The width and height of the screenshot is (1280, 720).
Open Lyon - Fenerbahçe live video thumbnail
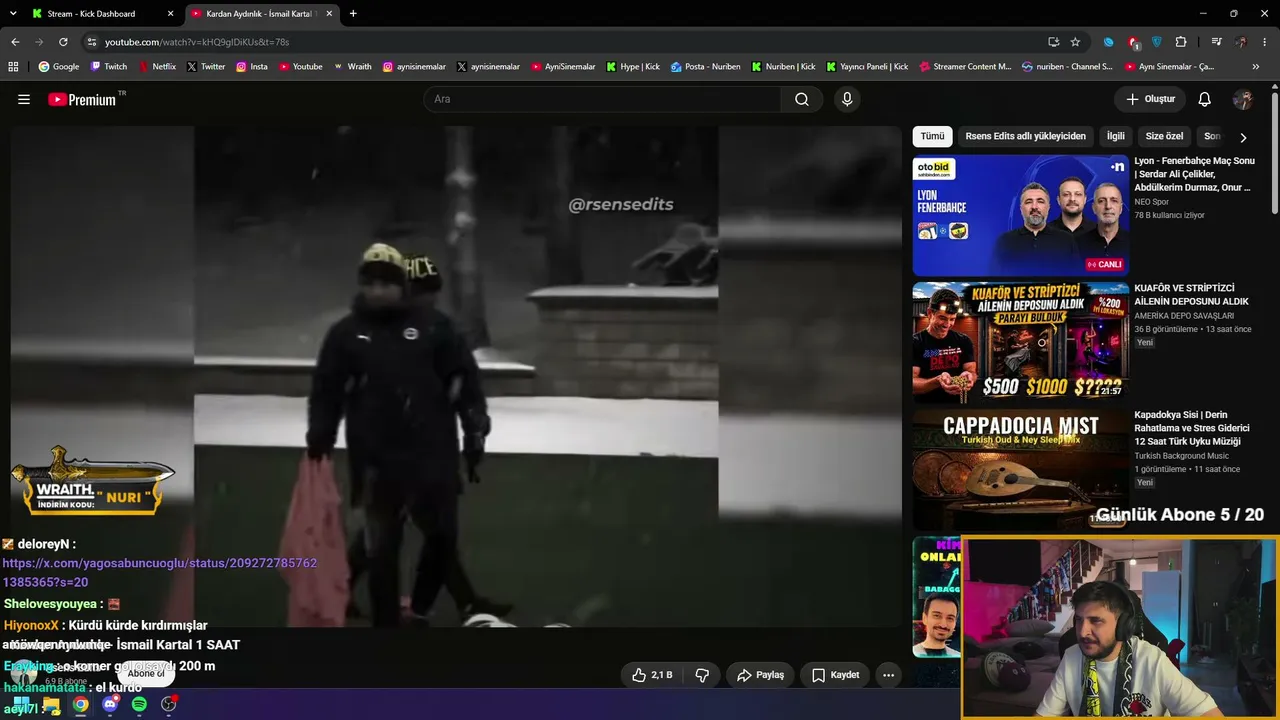pyautogui.click(x=1021, y=215)
